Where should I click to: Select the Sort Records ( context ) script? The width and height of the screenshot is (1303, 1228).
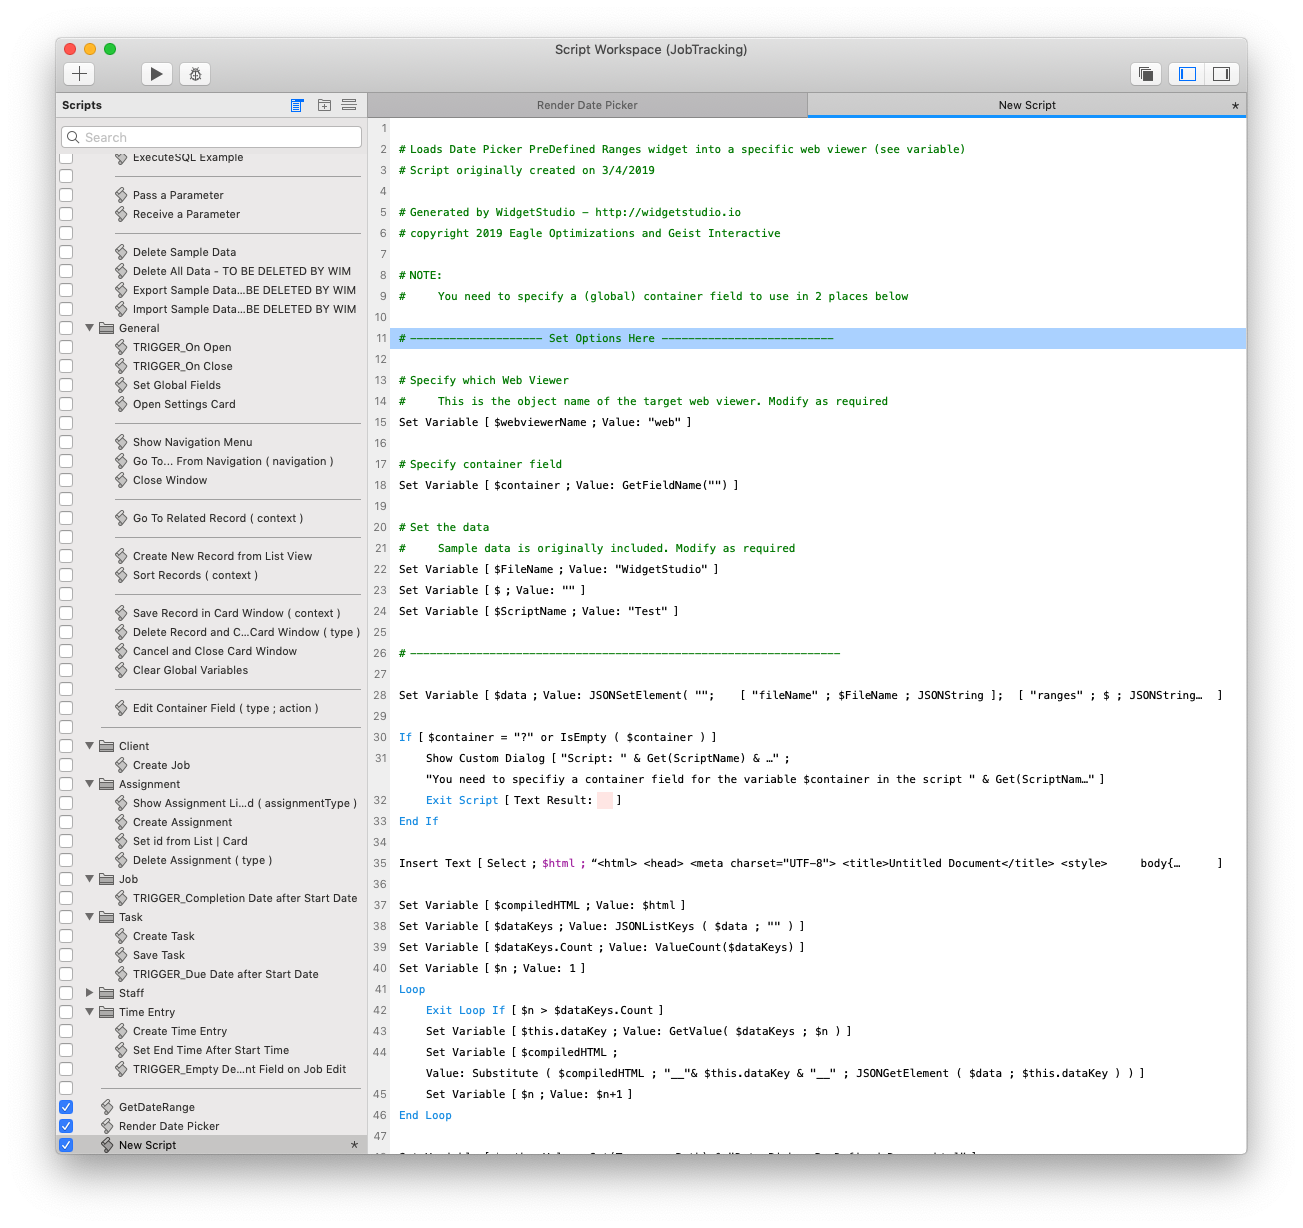195,575
